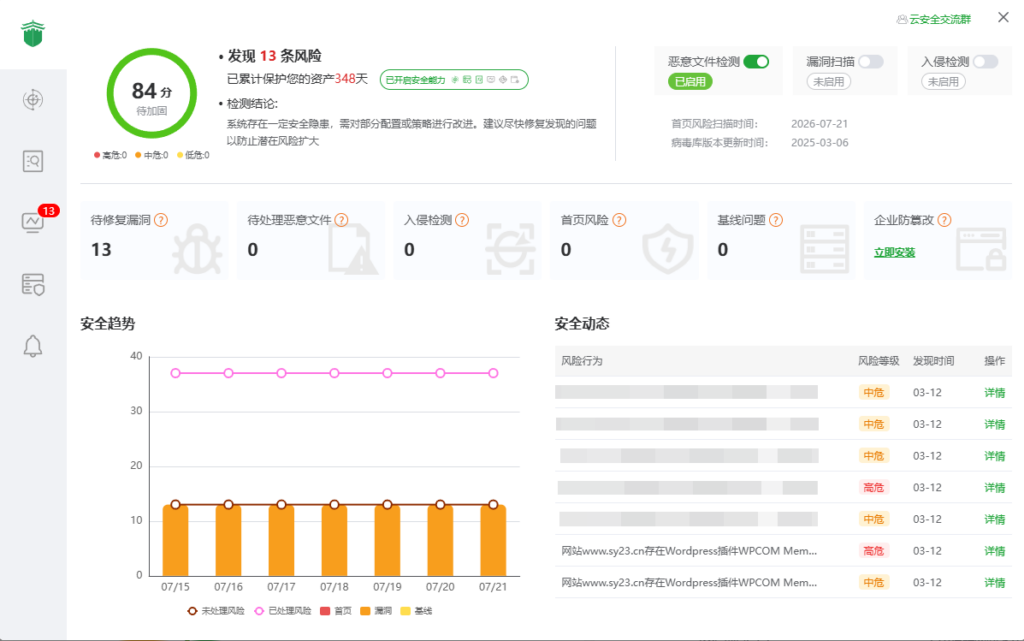Click 未启用 badge under 漏洞扫描
This screenshot has height=641, width=1024.
click(x=829, y=82)
